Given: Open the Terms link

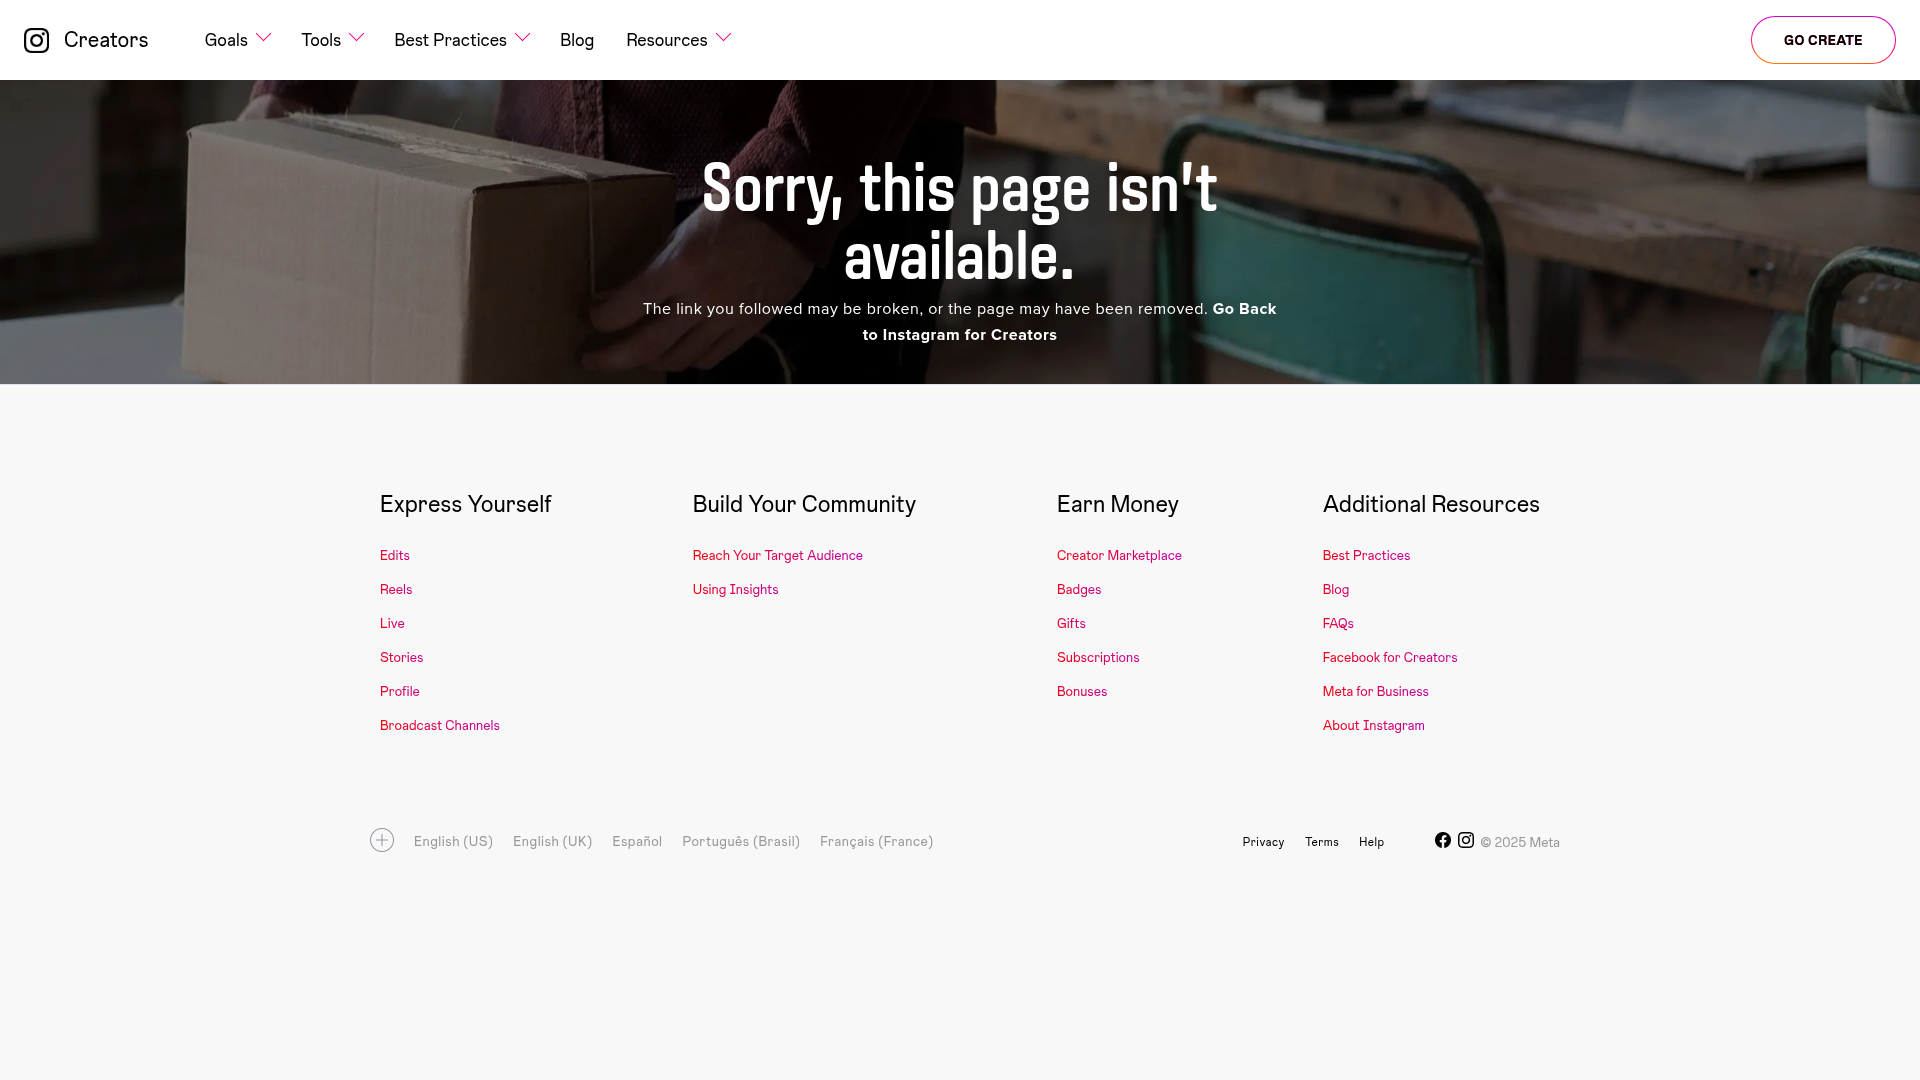Looking at the screenshot, I should (x=1322, y=842).
